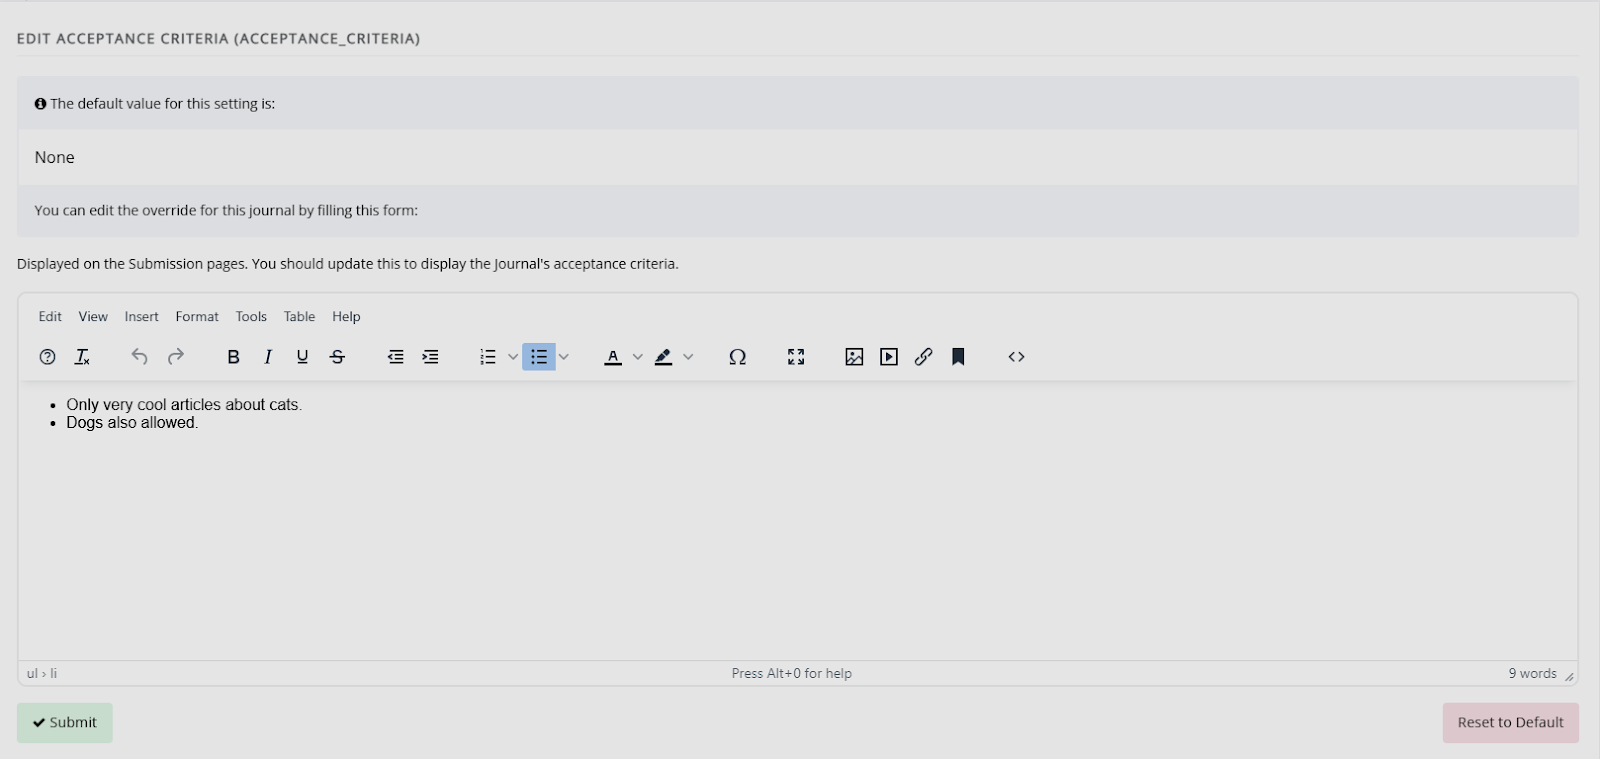Insert an anchor bookmark

coord(958,357)
